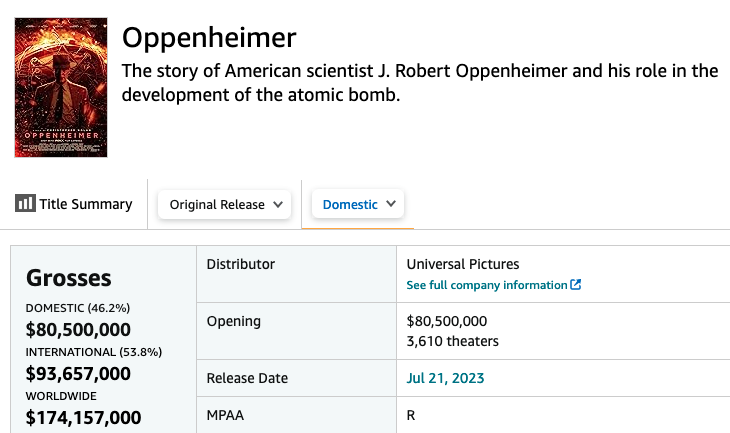Viewport: 730px width, 433px height.
Task: Click the chevron arrow in Original Release
Action: point(278,204)
